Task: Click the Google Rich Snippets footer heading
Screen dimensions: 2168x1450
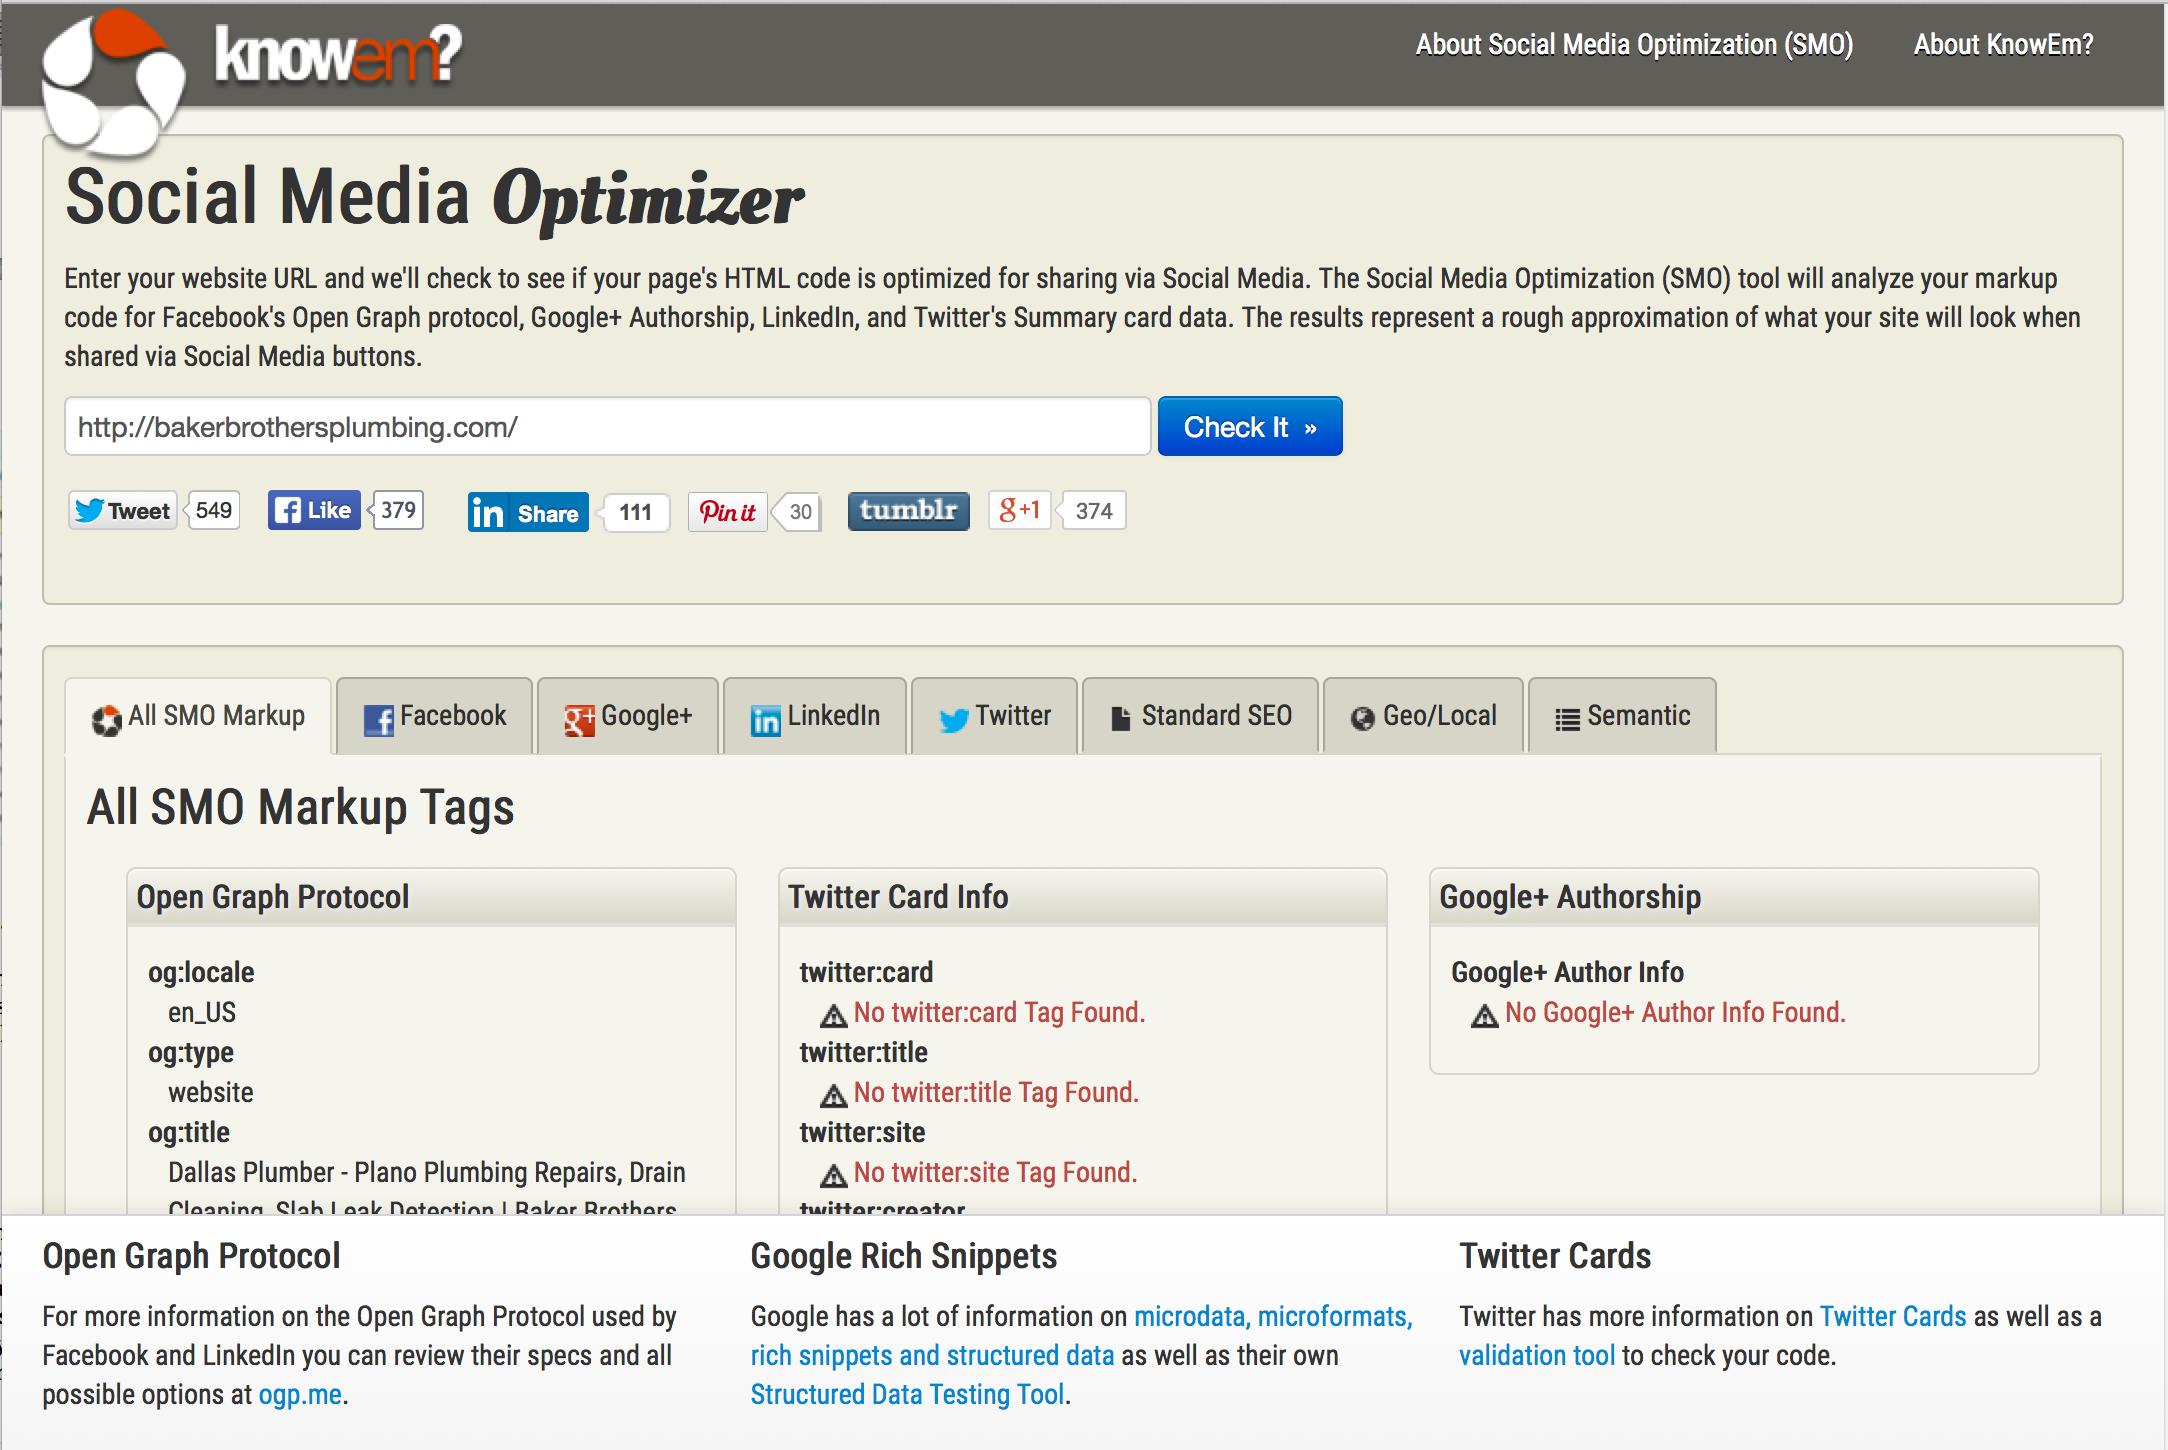Action: pyautogui.click(x=904, y=1256)
